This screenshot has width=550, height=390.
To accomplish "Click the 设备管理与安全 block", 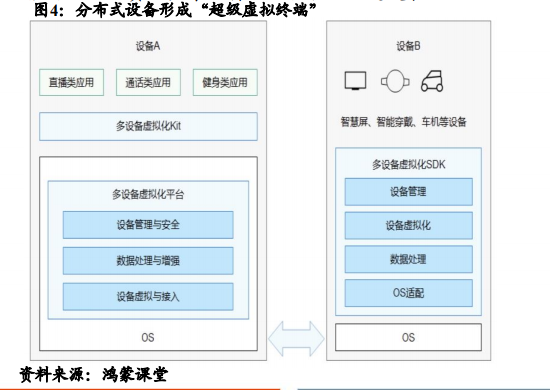I will point(148,225).
